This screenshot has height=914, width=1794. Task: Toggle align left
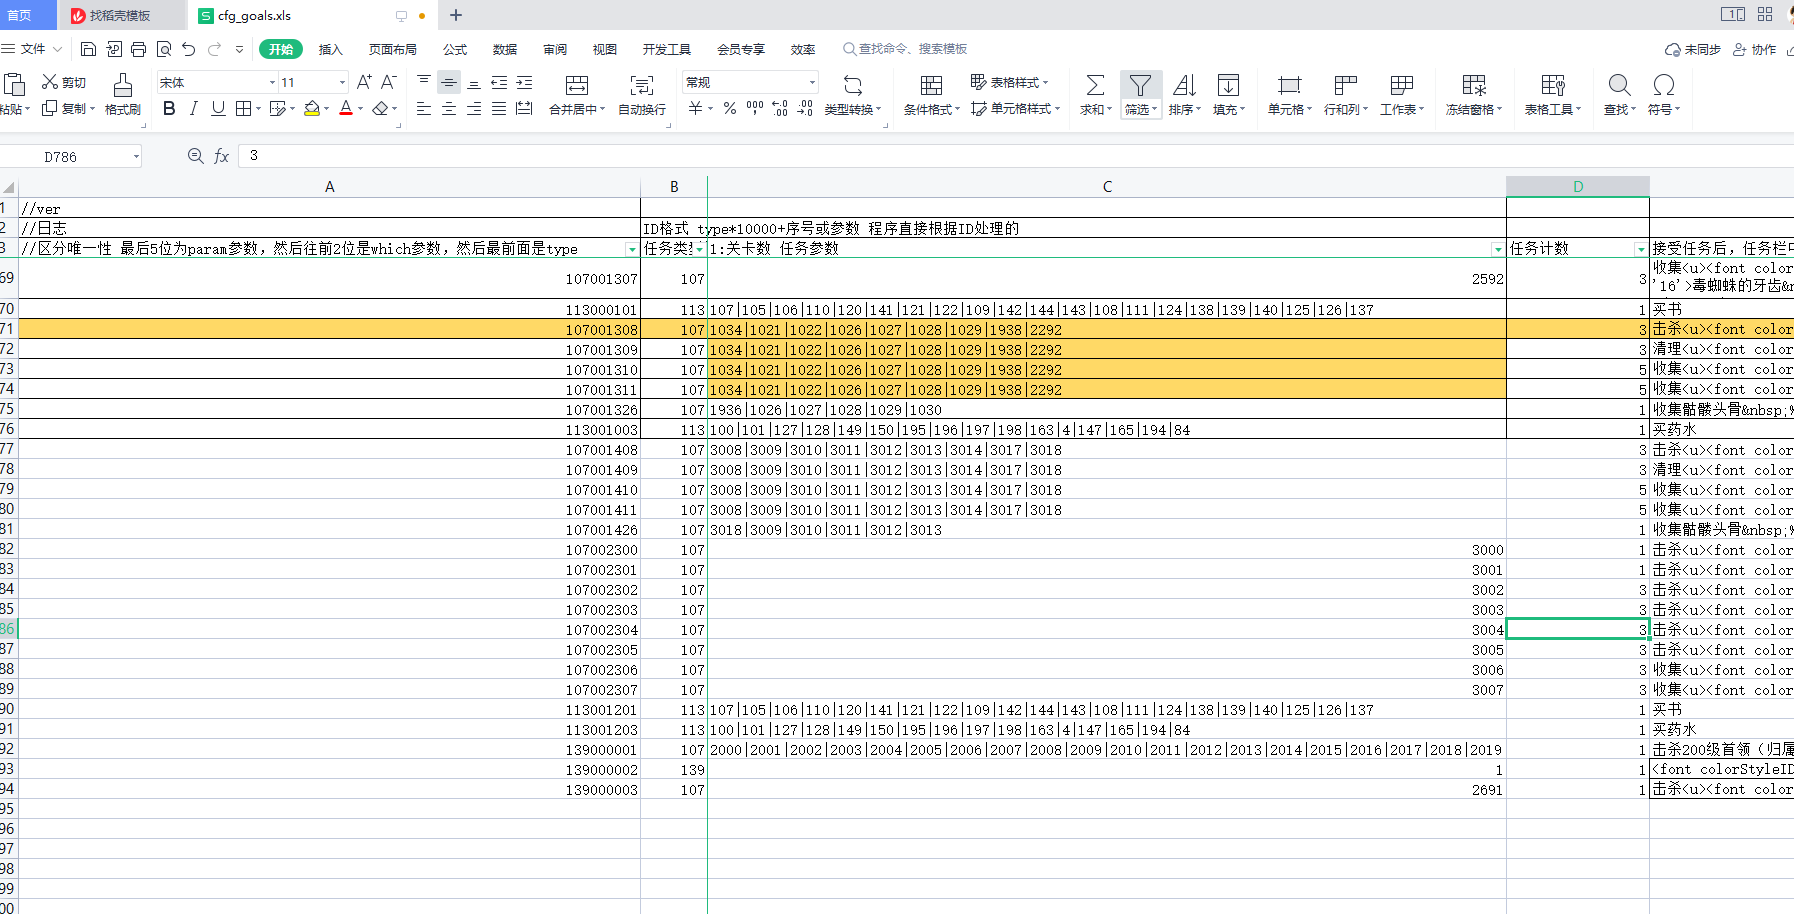pos(424,109)
